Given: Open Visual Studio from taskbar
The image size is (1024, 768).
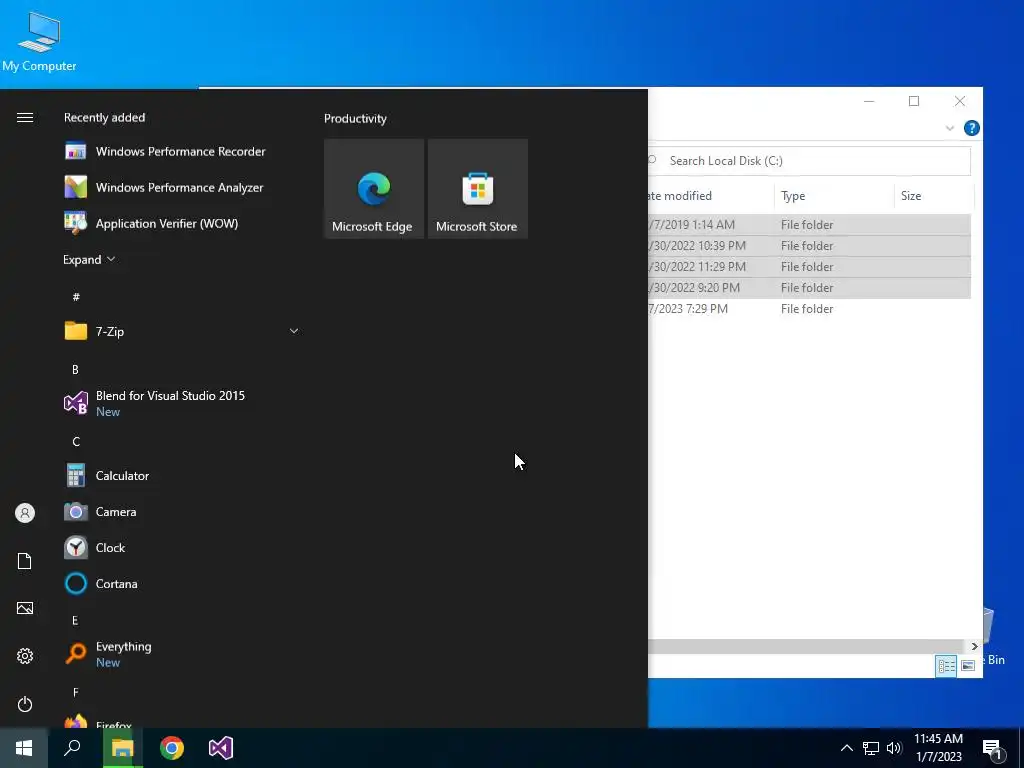Looking at the screenshot, I should coord(221,748).
